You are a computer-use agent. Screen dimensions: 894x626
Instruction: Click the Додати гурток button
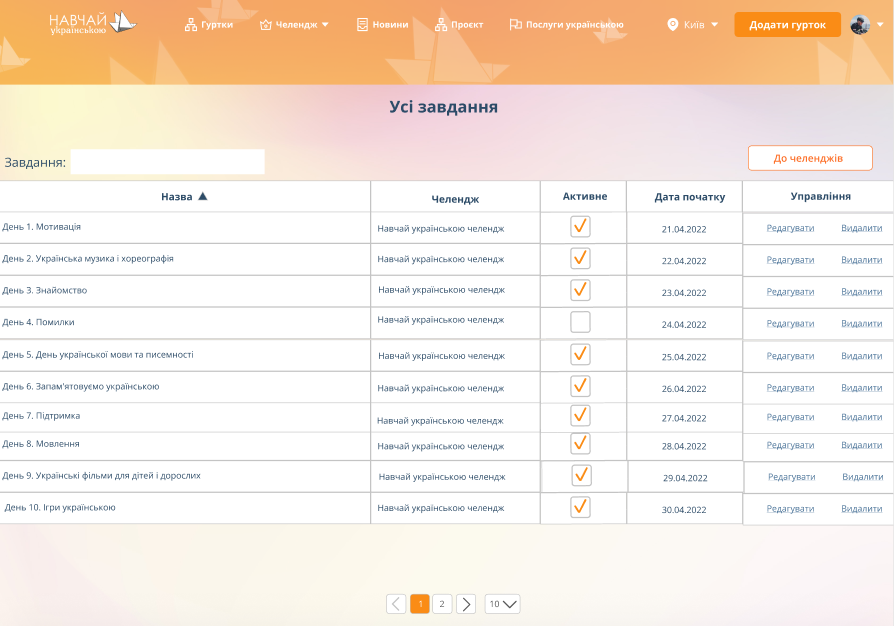point(787,25)
